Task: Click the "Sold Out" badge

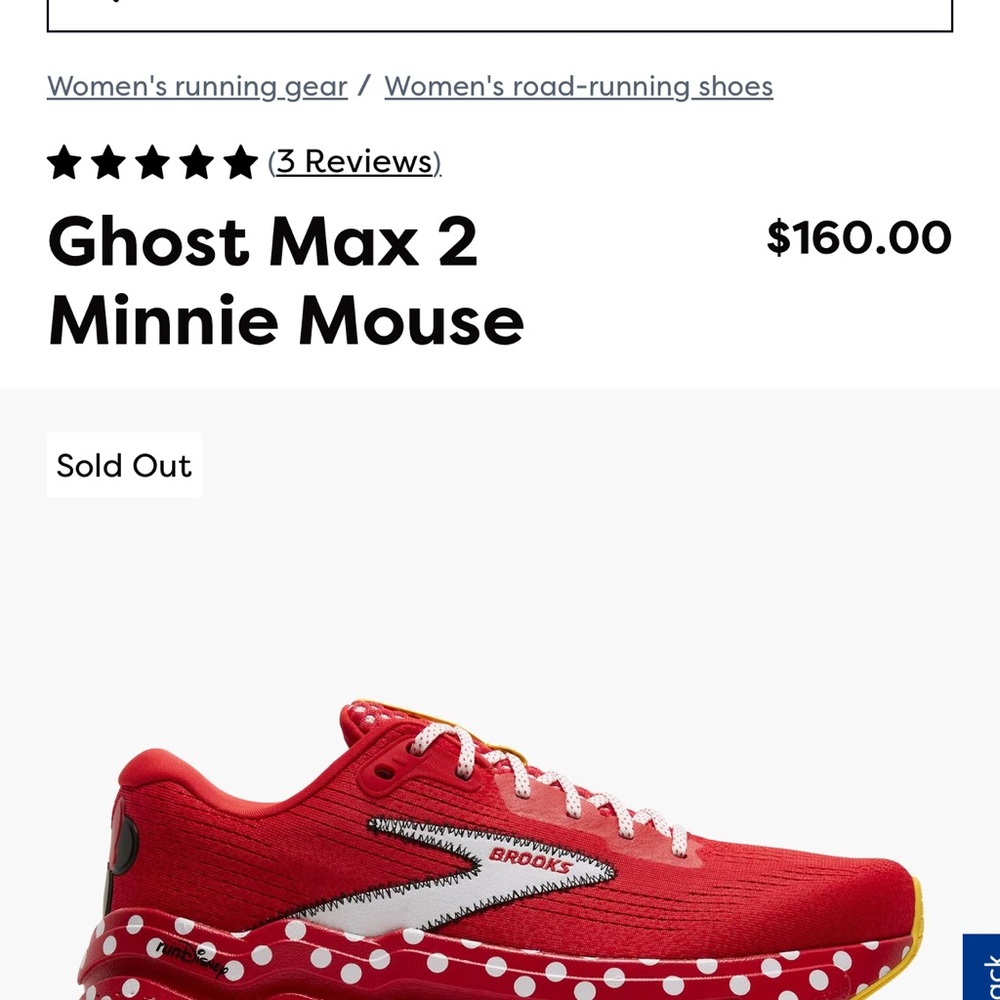Action: pyautogui.click(x=124, y=465)
